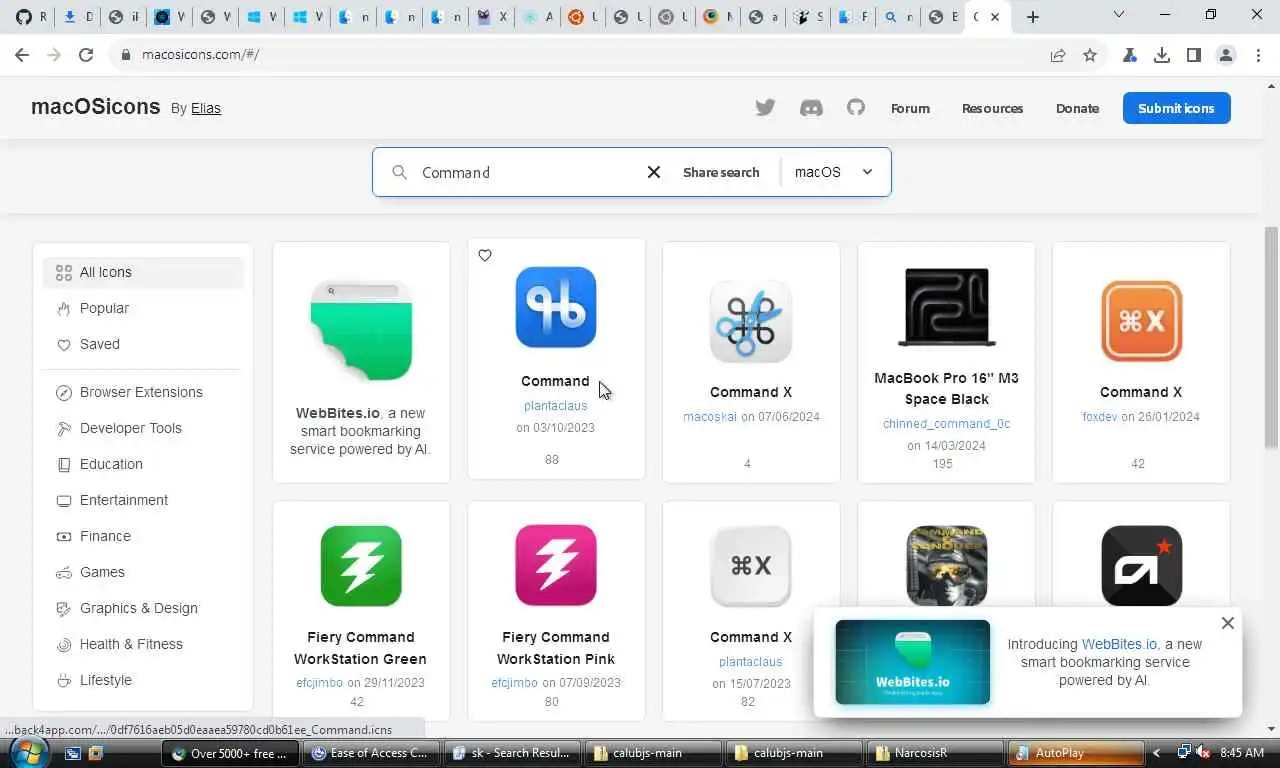This screenshot has height=768, width=1280.
Task: Reload the page
Action: (x=86, y=55)
